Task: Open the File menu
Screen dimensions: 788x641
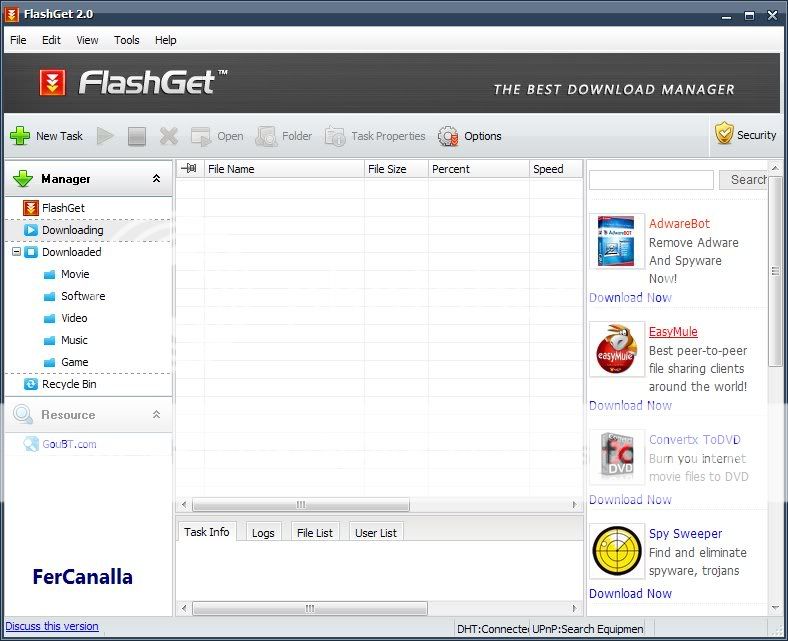Action: (x=18, y=40)
